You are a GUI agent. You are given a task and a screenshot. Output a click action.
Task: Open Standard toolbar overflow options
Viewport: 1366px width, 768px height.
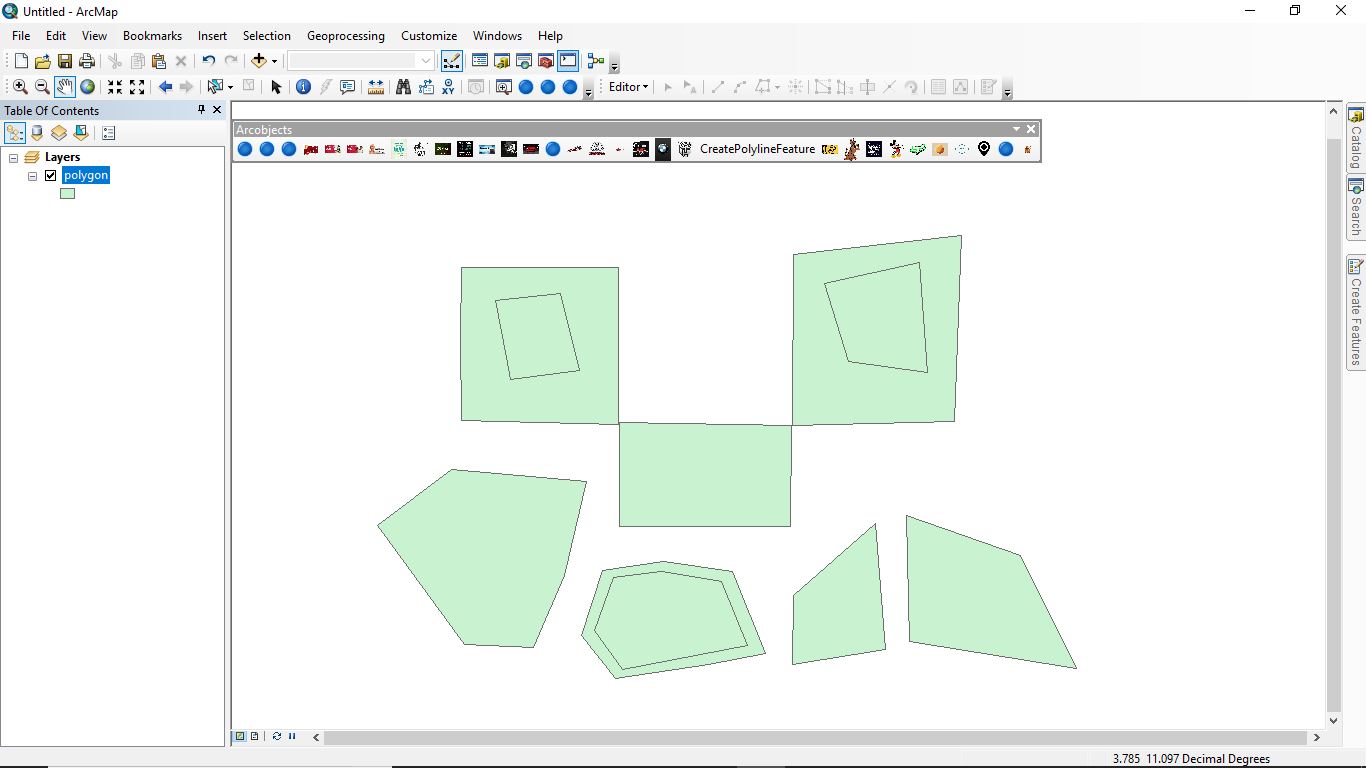(614, 65)
